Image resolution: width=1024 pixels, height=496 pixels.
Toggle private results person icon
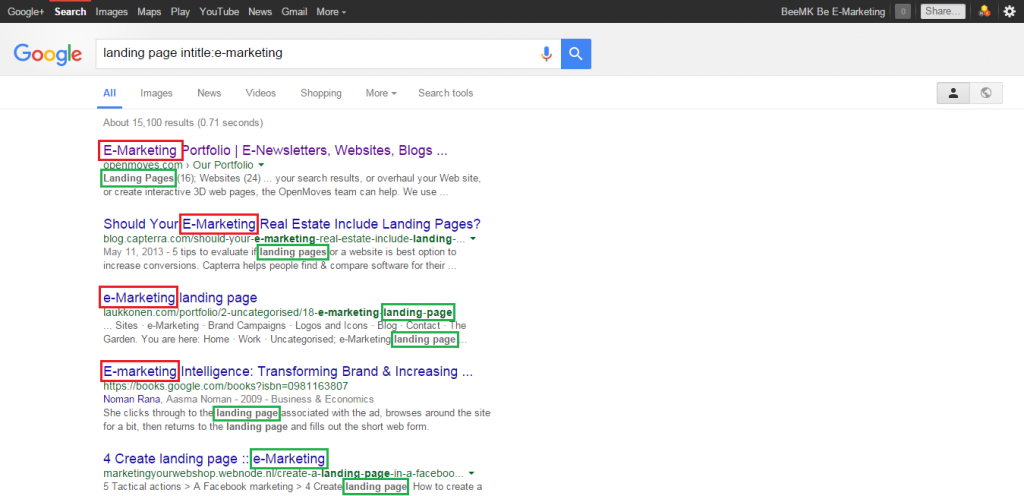tap(953, 93)
